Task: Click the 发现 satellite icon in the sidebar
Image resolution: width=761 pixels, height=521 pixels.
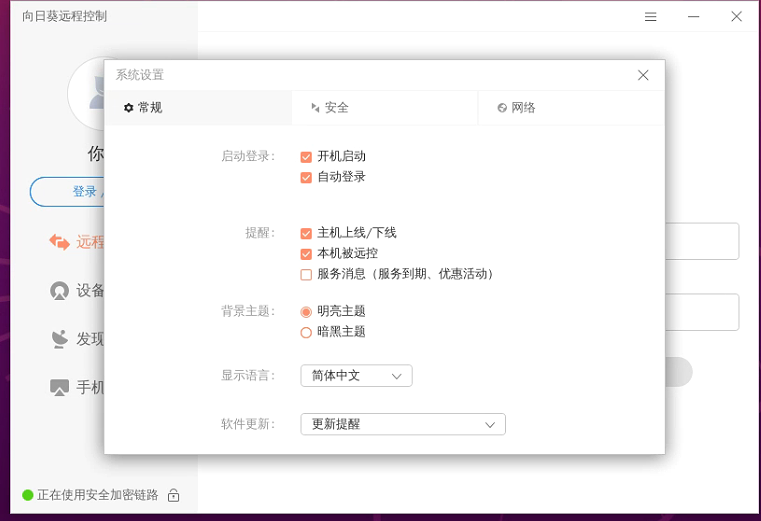Action: click(60, 339)
